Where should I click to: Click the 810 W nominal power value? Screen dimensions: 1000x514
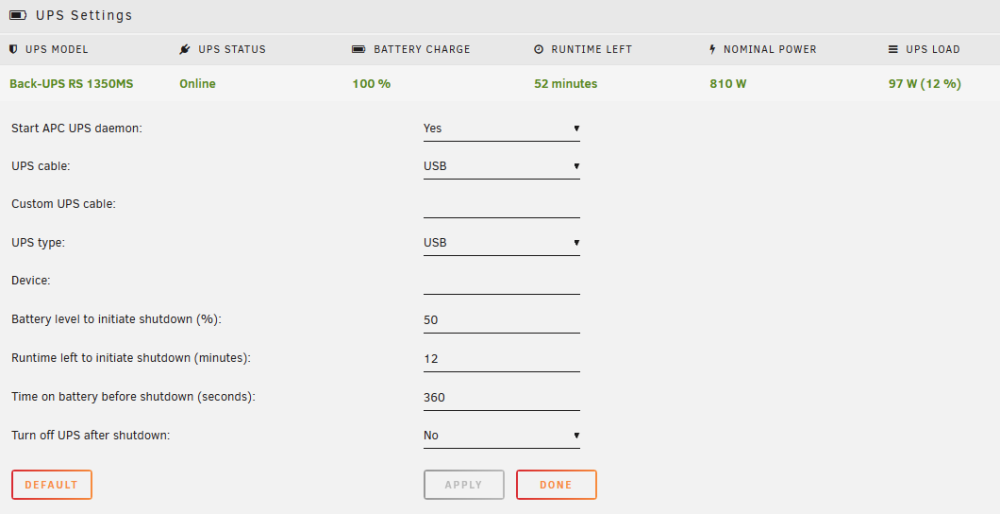pos(728,84)
